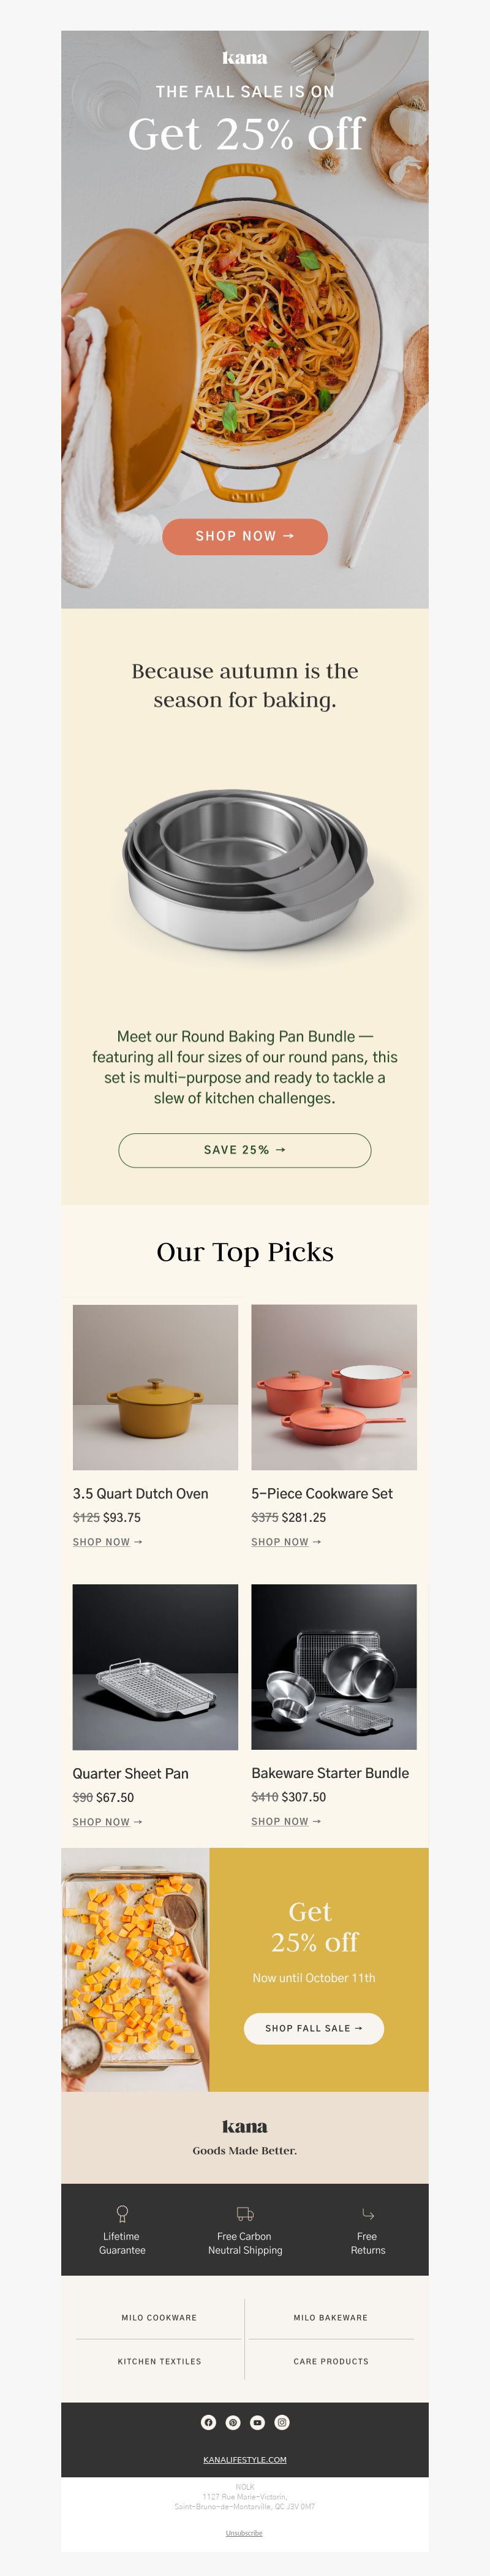Image resolution: width=490 pixels, height=2576 pixels.
Task: Click the Lifetime Guarantee ribbon icon
Action: coord(122,2214)
